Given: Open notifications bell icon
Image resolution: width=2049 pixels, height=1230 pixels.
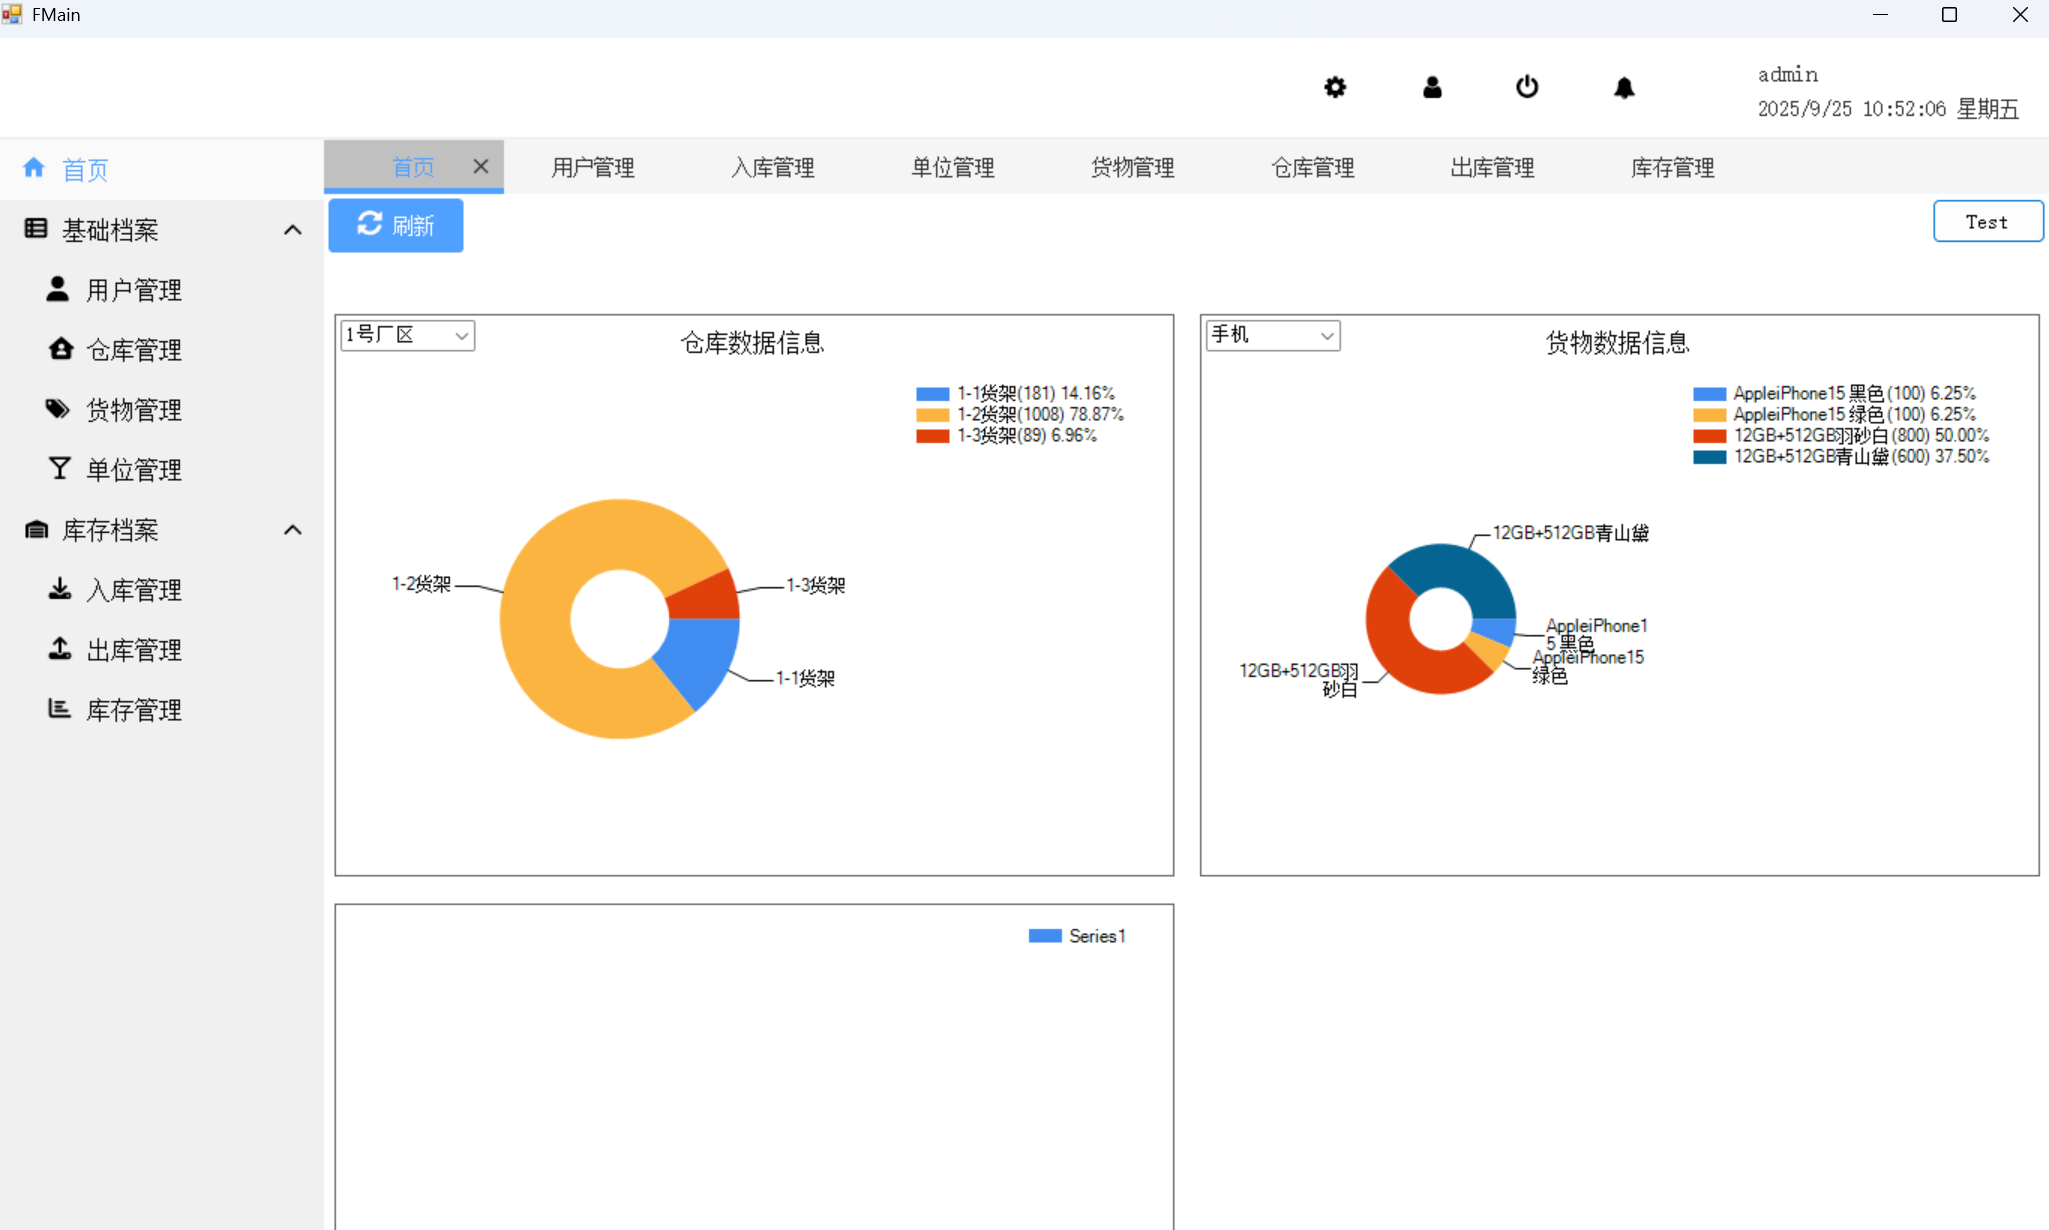Looking at the screenshot, I should point(1624,88).
